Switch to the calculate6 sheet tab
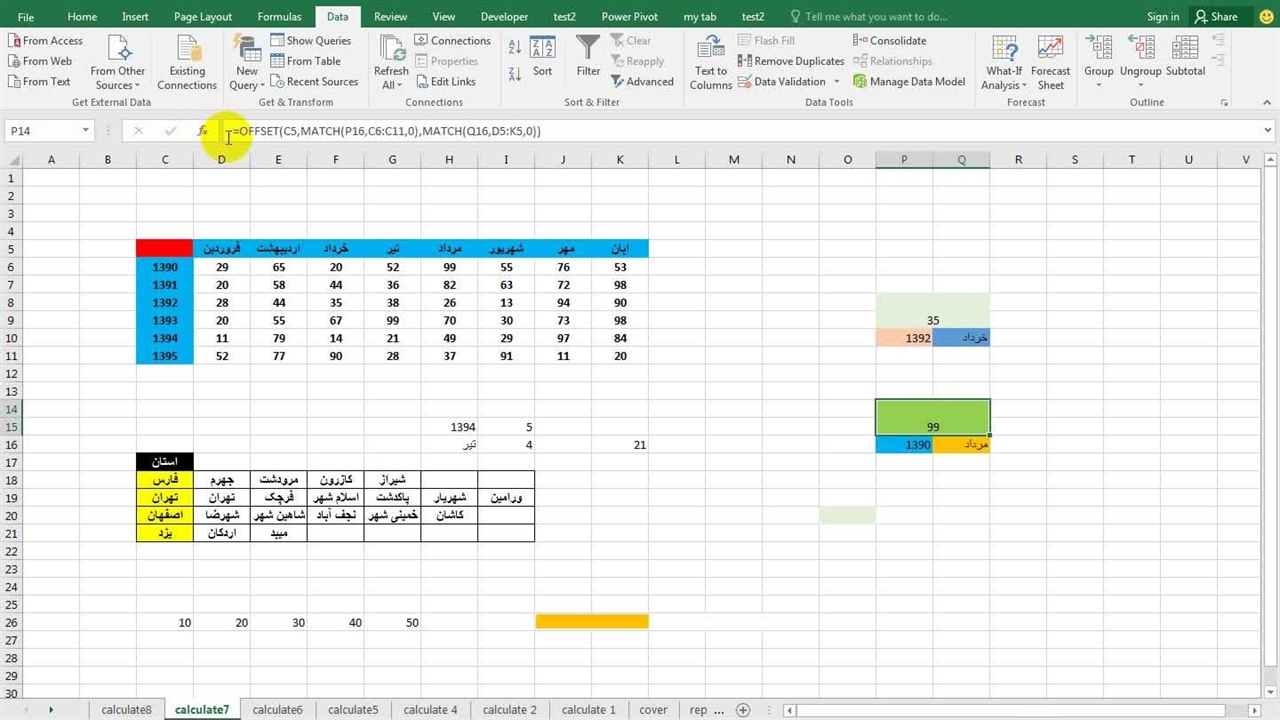This screenshot has width=1280, height=720. pos(277,710)
